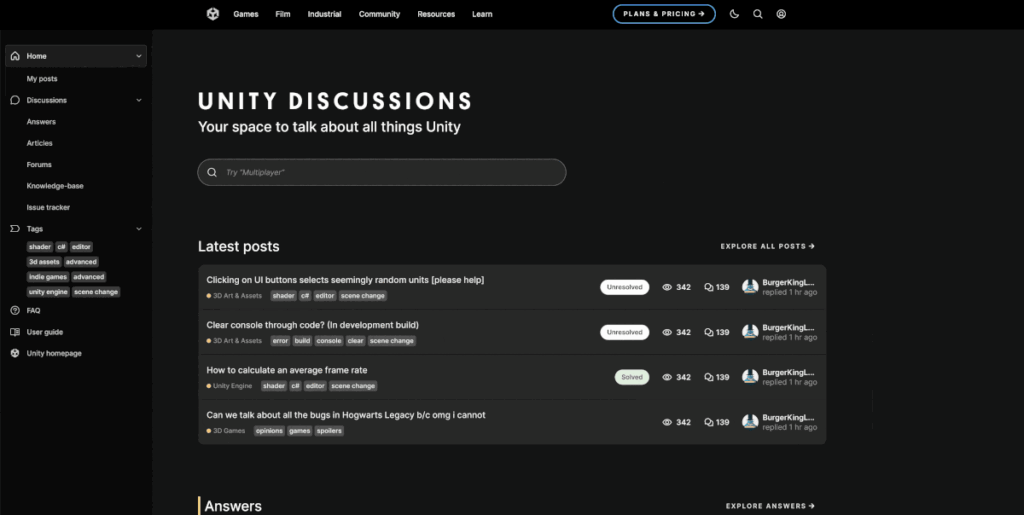Click the FAQ question mark icon

coord(15,311)
